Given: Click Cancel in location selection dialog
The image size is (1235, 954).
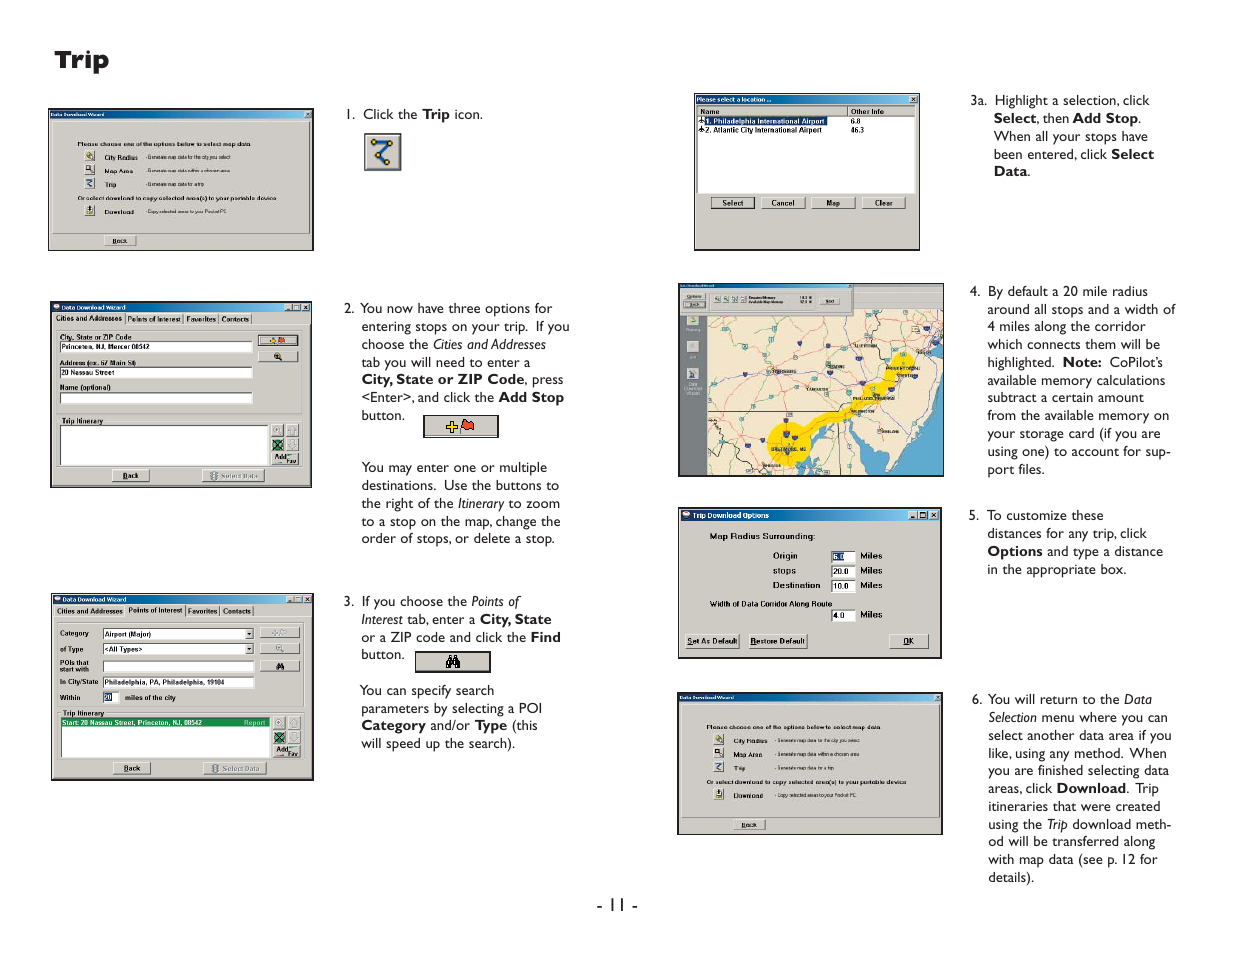Looking at the screenshot, I should pos(783,203).
